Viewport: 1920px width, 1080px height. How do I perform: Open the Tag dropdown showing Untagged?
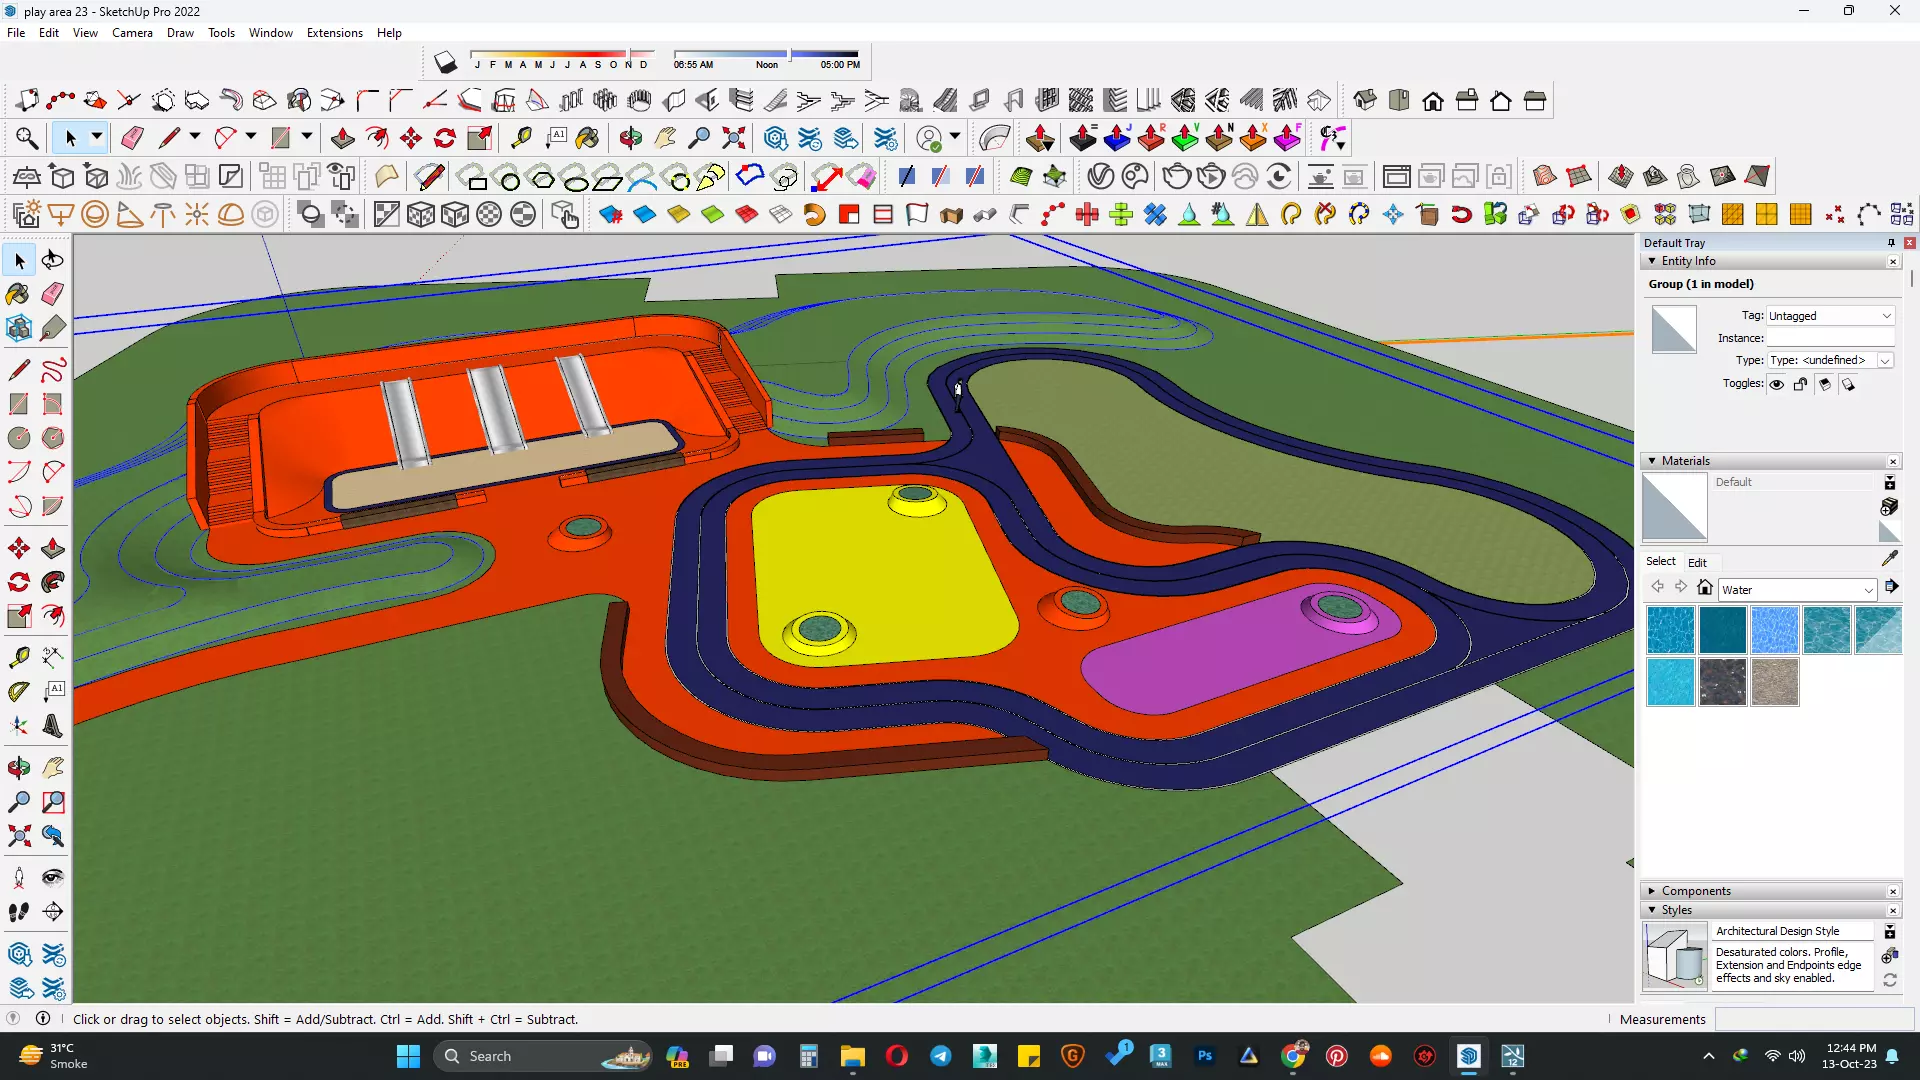[1830, 316]
